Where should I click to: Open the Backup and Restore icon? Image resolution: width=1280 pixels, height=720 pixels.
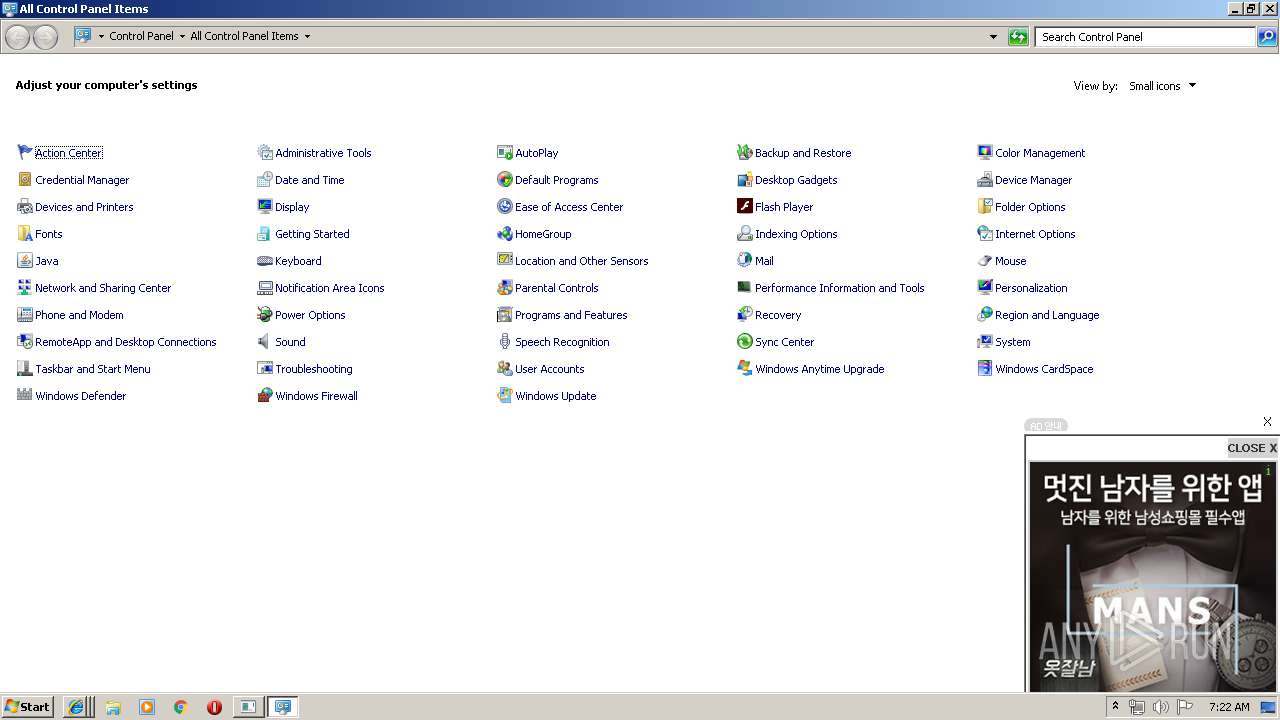point(745,152)
